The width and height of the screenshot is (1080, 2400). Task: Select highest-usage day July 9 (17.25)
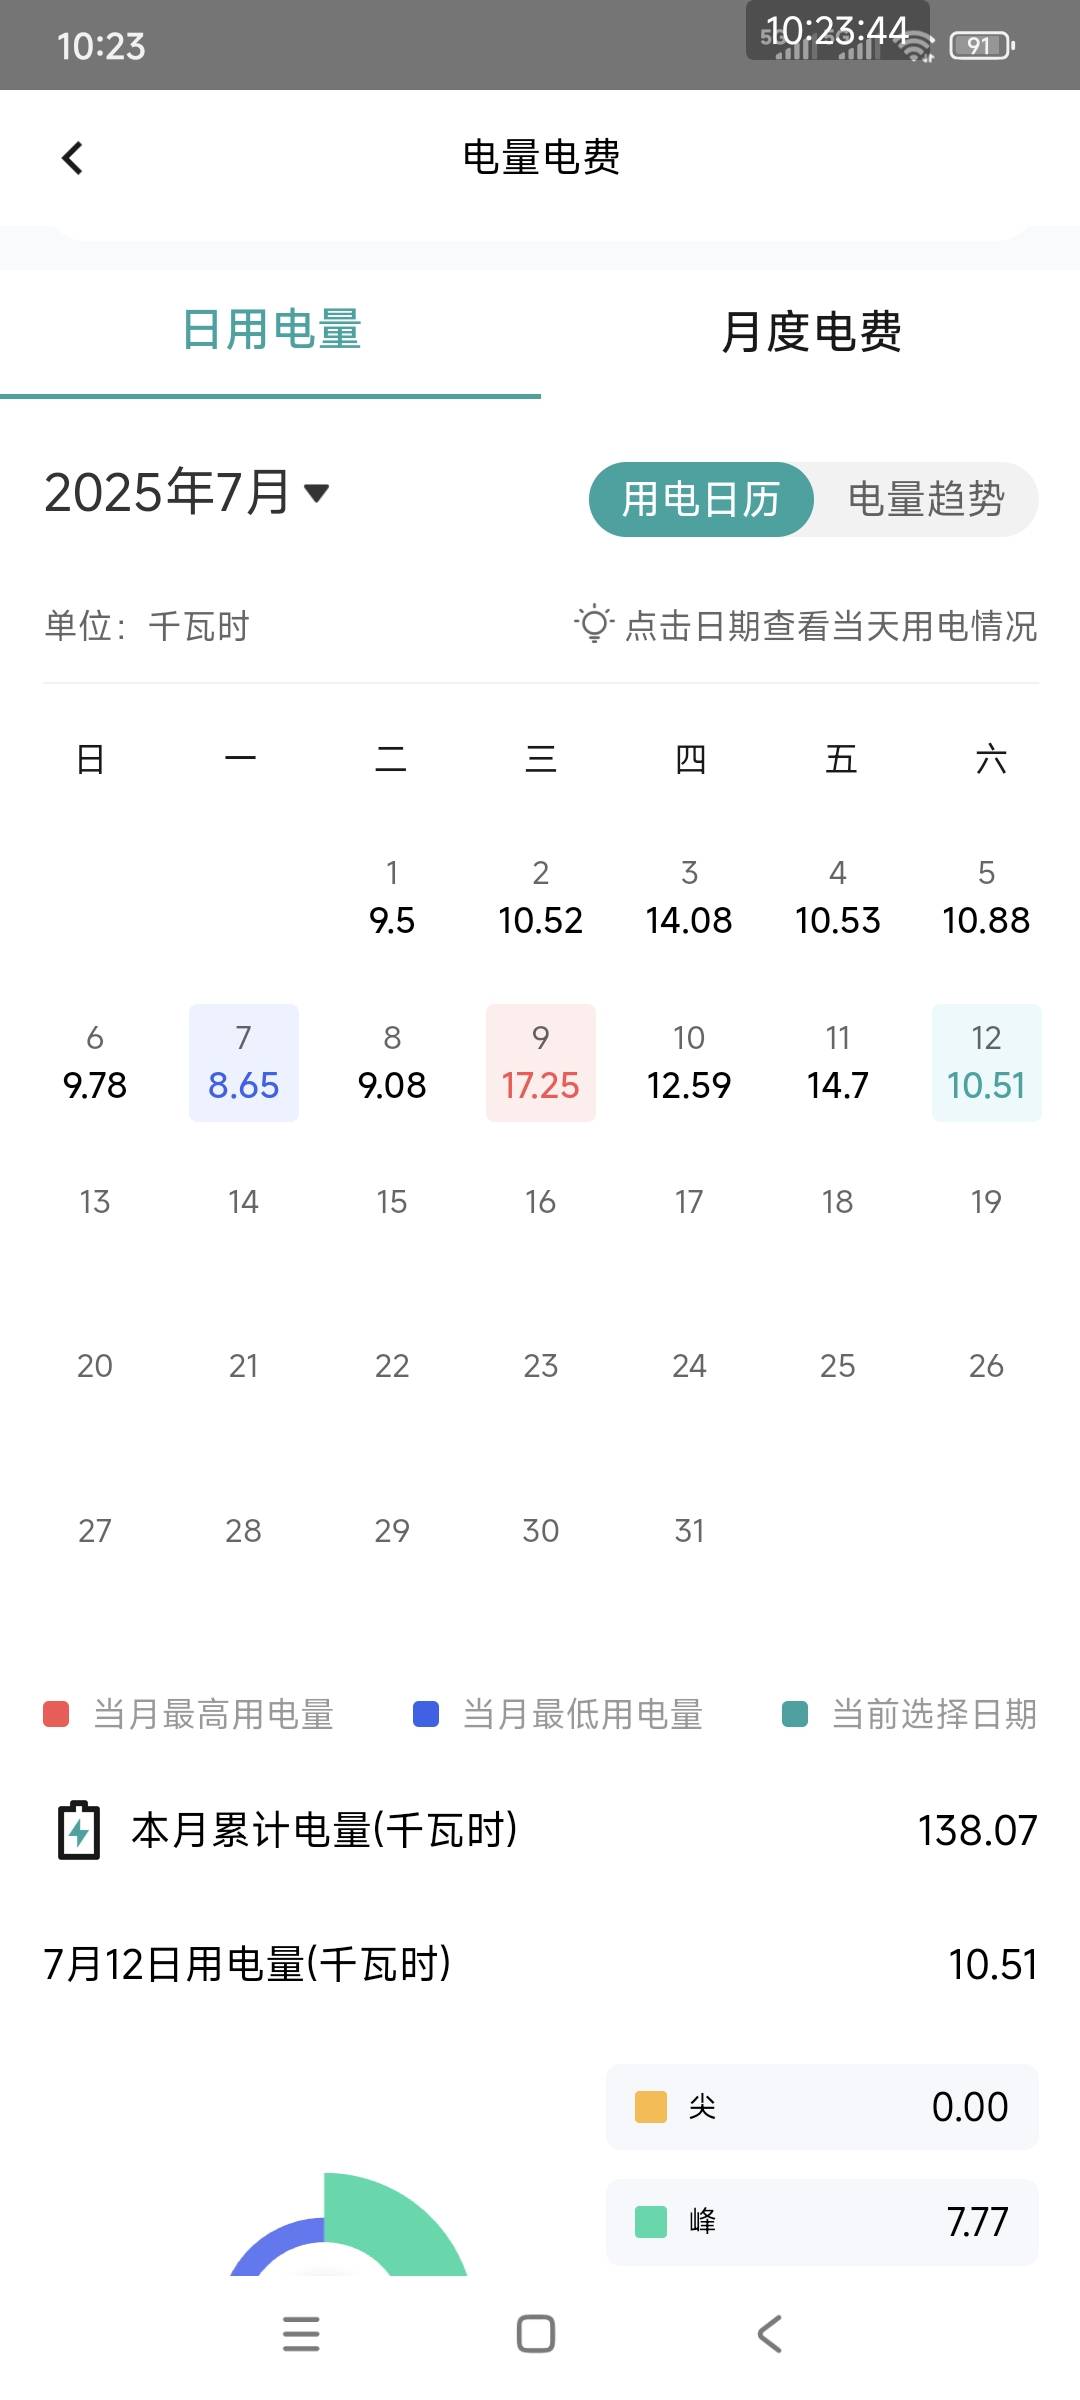[541, 1063]
